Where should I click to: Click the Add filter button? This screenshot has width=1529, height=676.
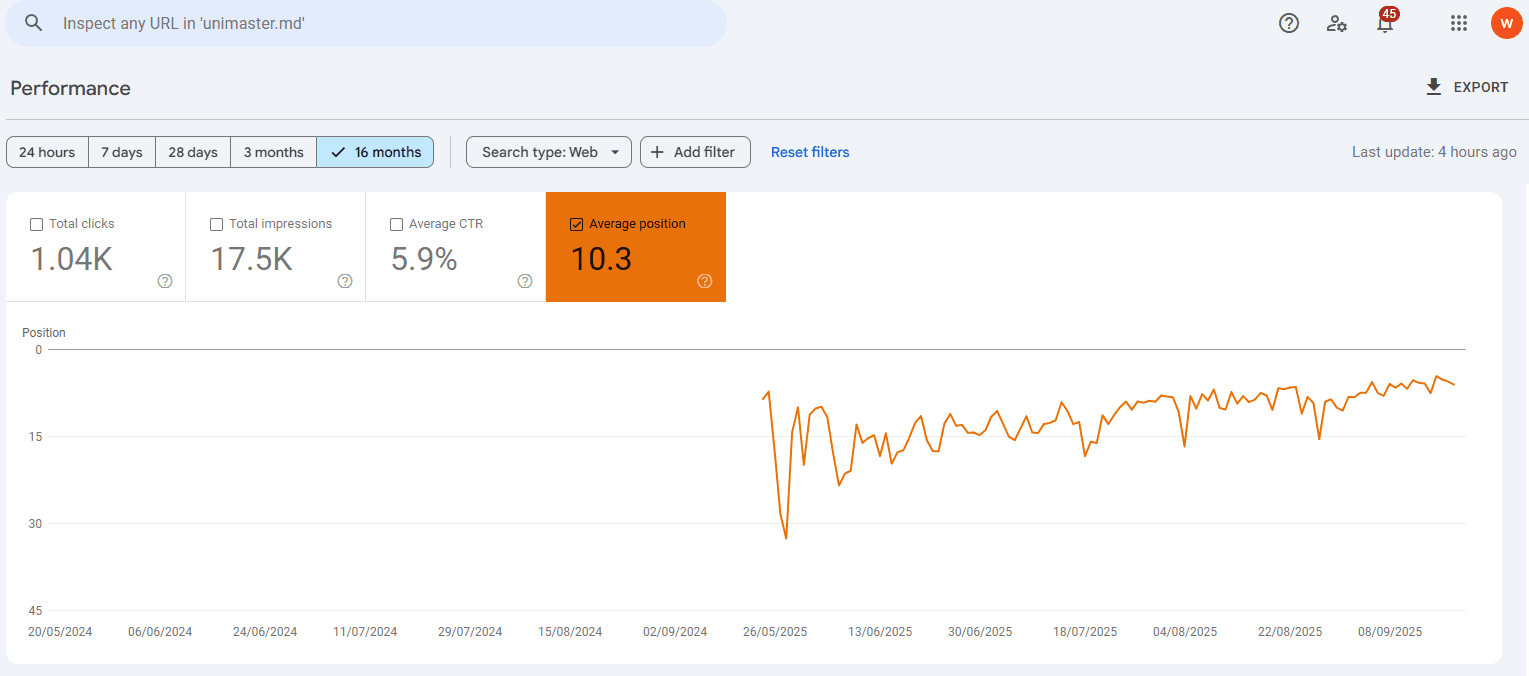pyautogui.click(x=695, y=152)
